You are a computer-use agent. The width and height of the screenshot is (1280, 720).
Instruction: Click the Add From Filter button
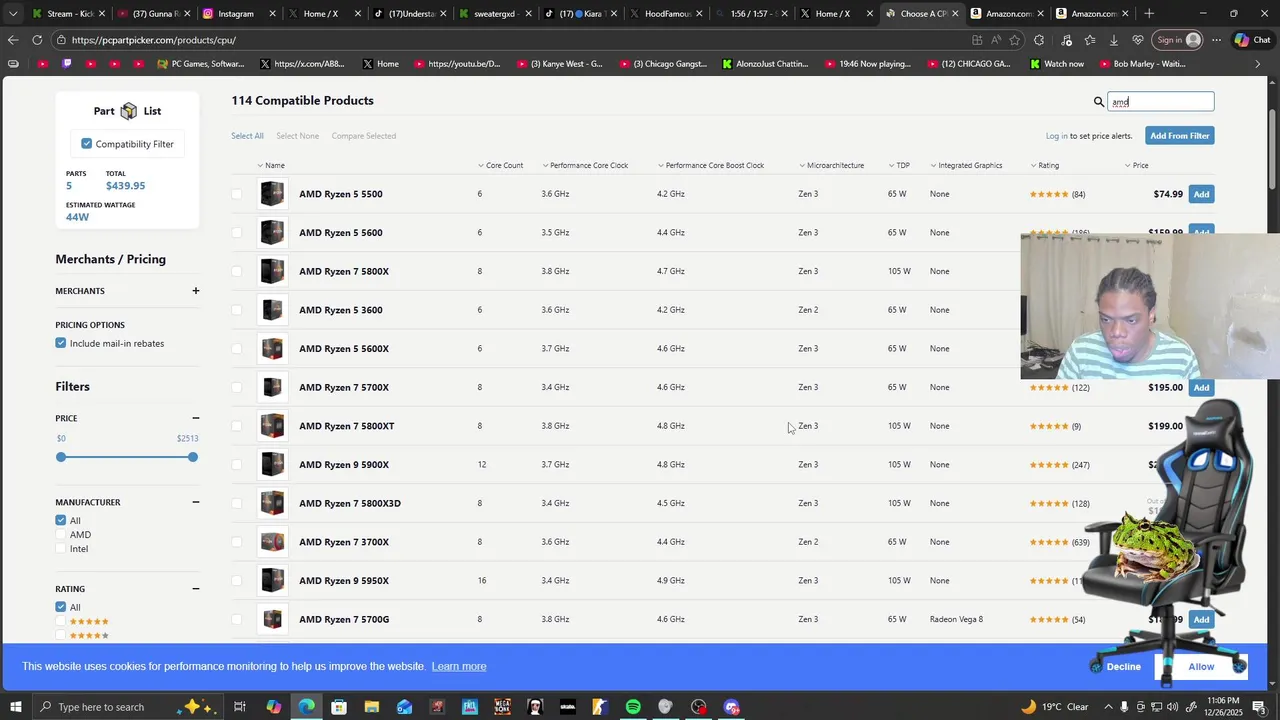[1179, 136]
